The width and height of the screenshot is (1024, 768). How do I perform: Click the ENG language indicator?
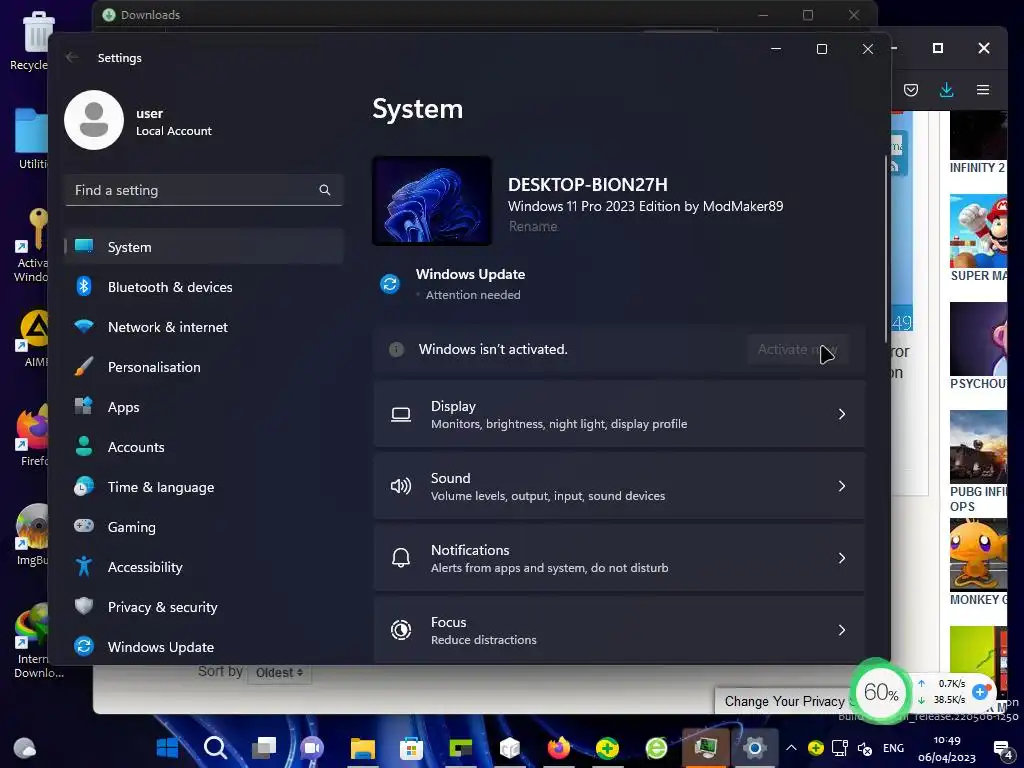[893, 748]
